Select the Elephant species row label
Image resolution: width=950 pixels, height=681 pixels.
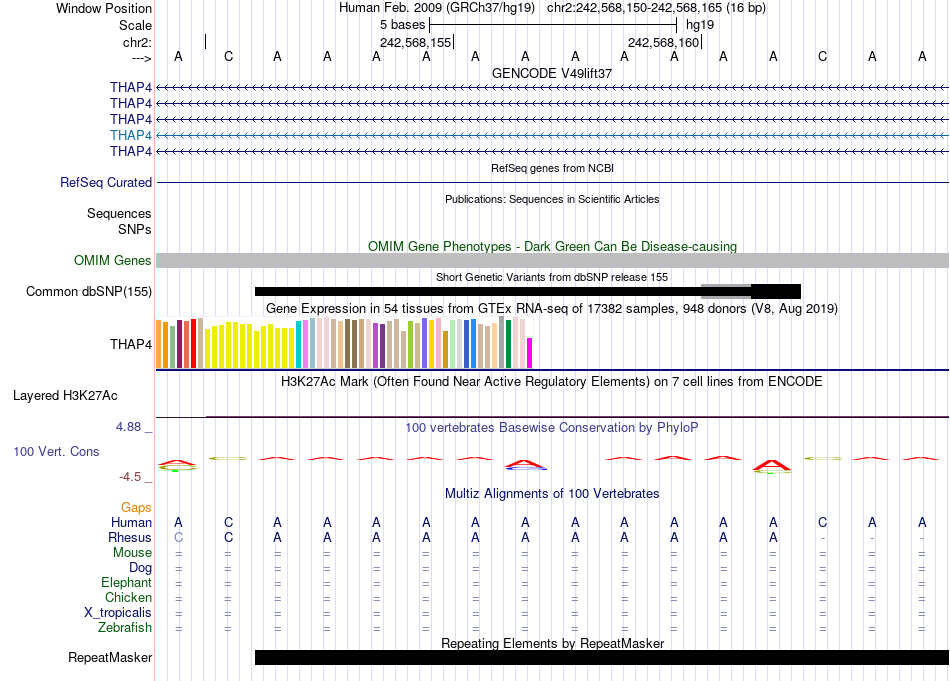click(x=126, y=582)
